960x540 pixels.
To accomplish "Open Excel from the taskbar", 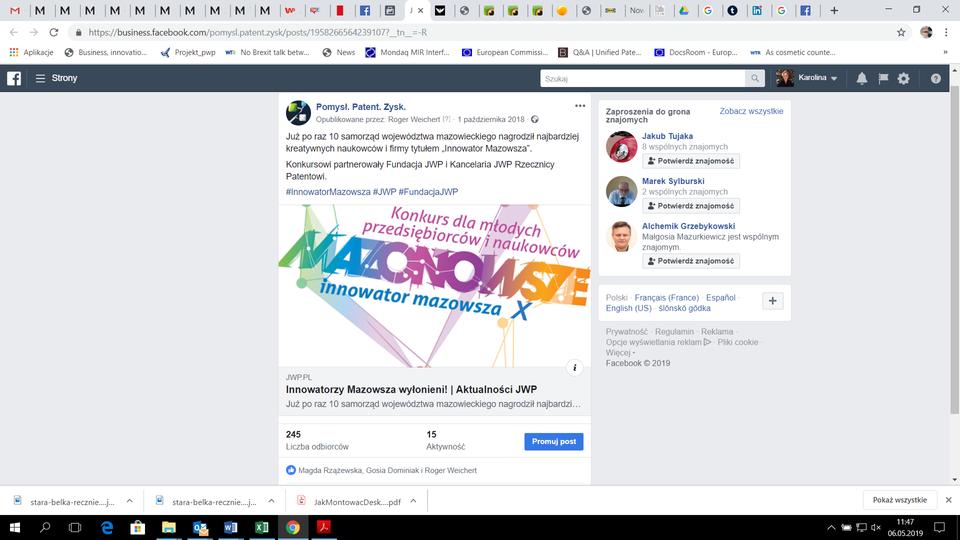I will coord(261,527).
